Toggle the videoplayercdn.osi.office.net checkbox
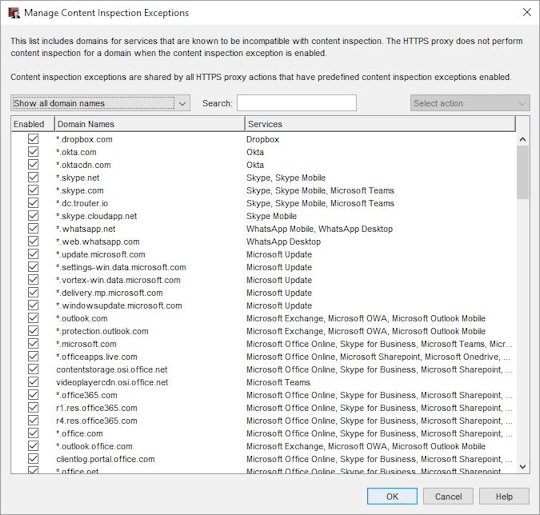The height and width of the screenshot is (515, 540). pos(33,382)
